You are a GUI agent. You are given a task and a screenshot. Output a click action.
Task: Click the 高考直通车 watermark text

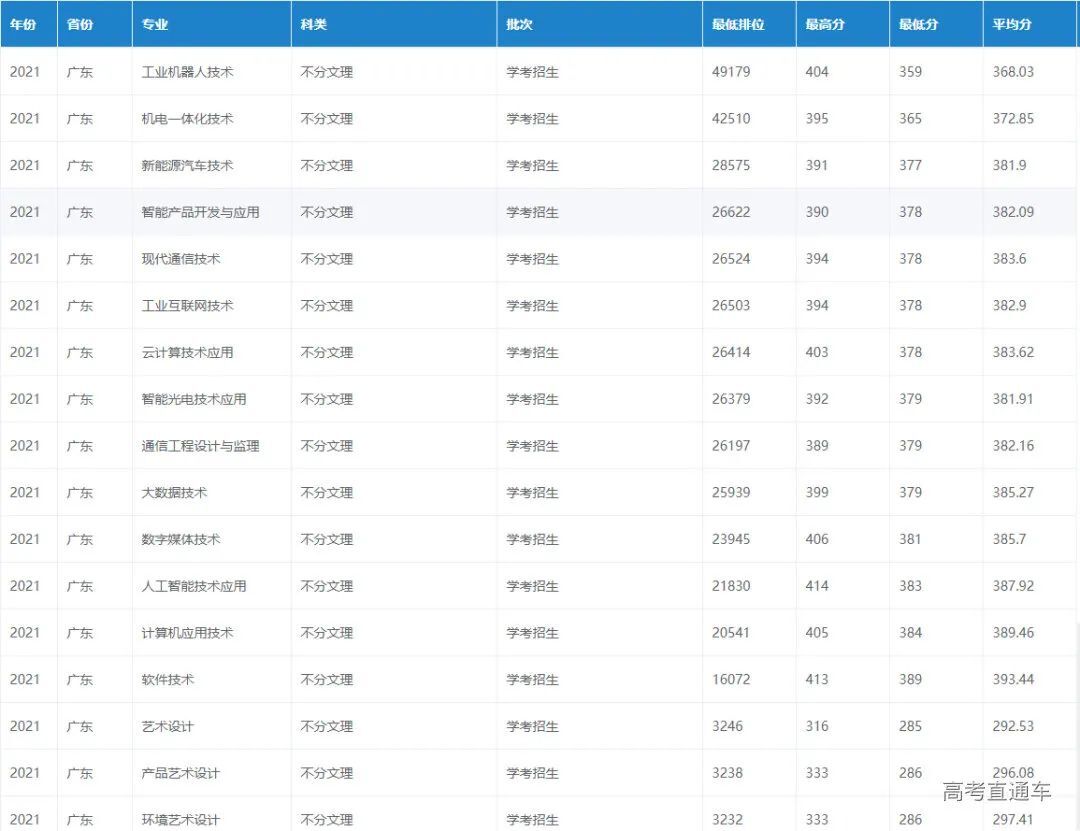point(996,792)
